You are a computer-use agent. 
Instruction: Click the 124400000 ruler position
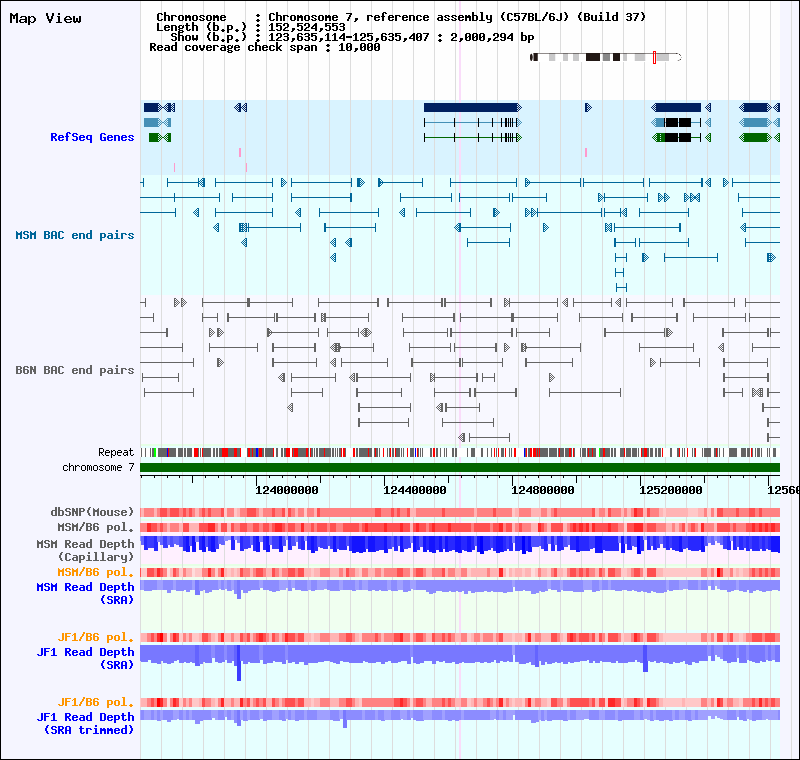[415, 490]
